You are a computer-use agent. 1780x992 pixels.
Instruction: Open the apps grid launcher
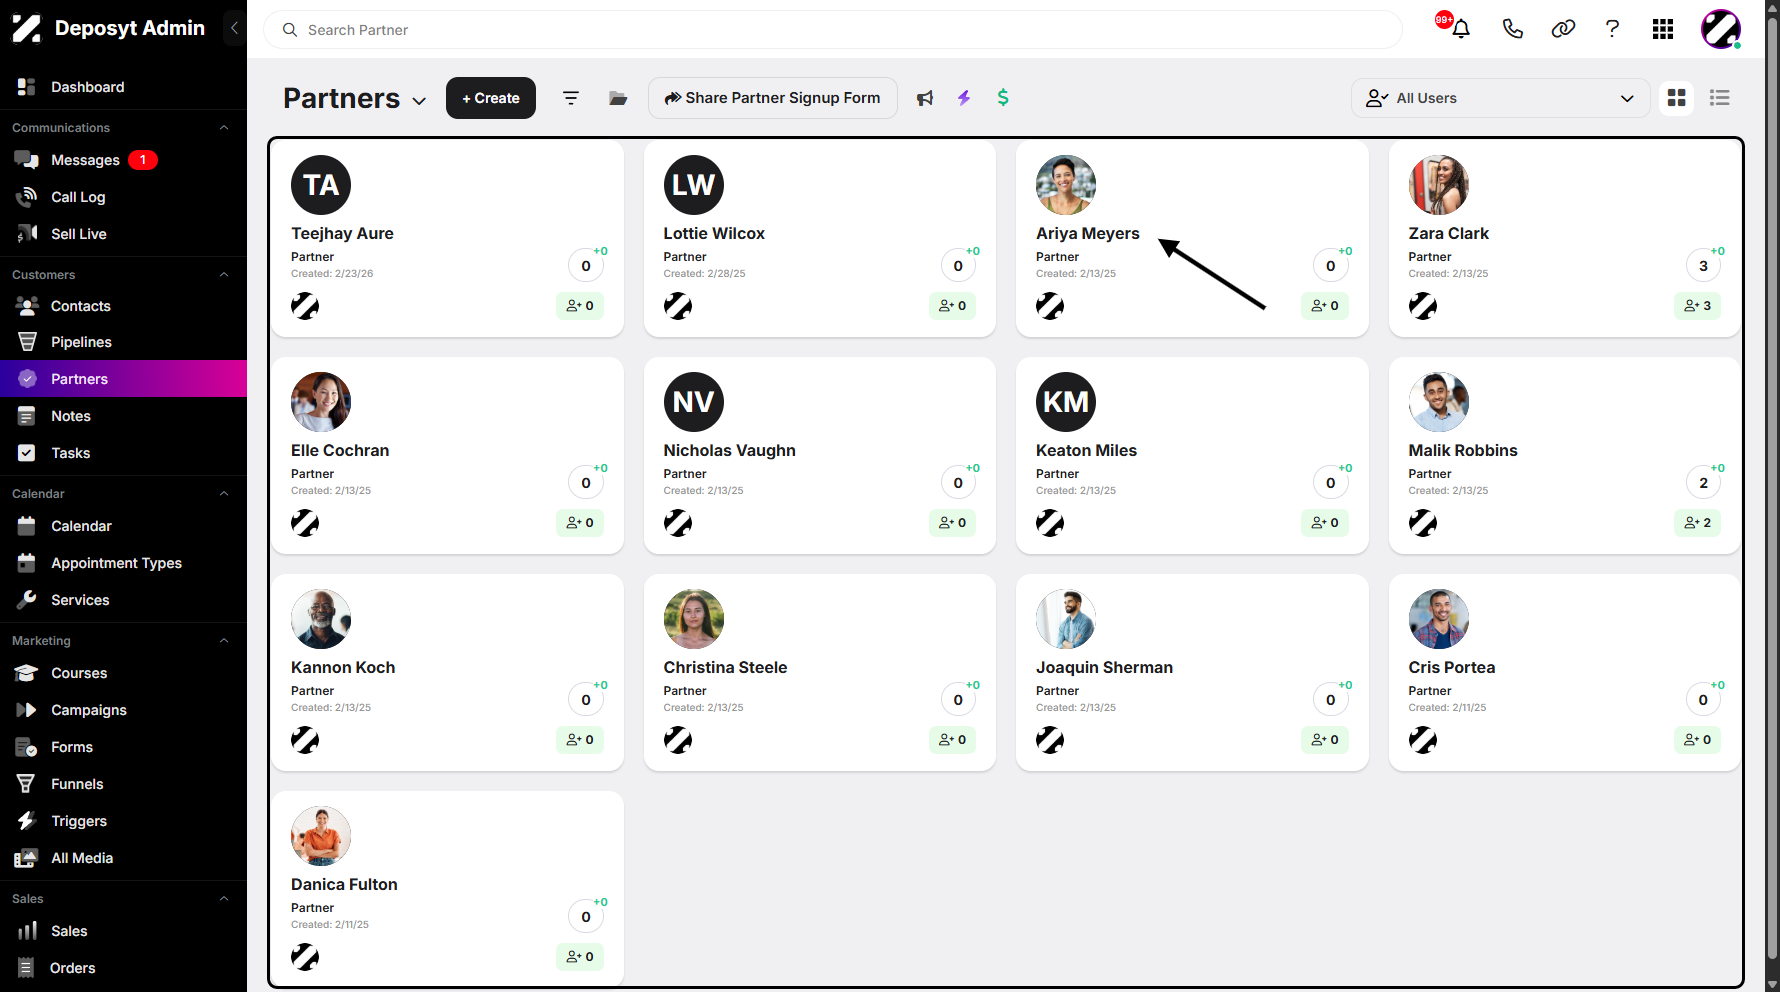coord(1663,29)
